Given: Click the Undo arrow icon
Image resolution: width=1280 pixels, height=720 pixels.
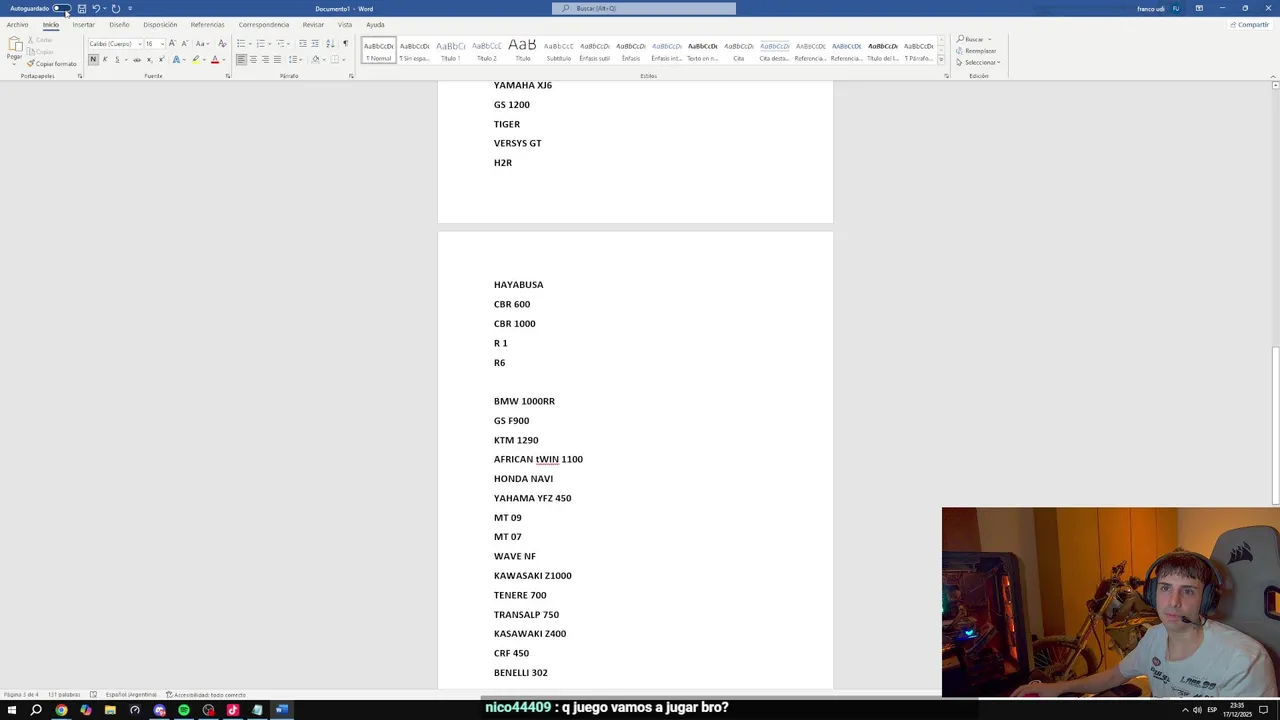Looking at the screenshot, I should tap(96, 8).
